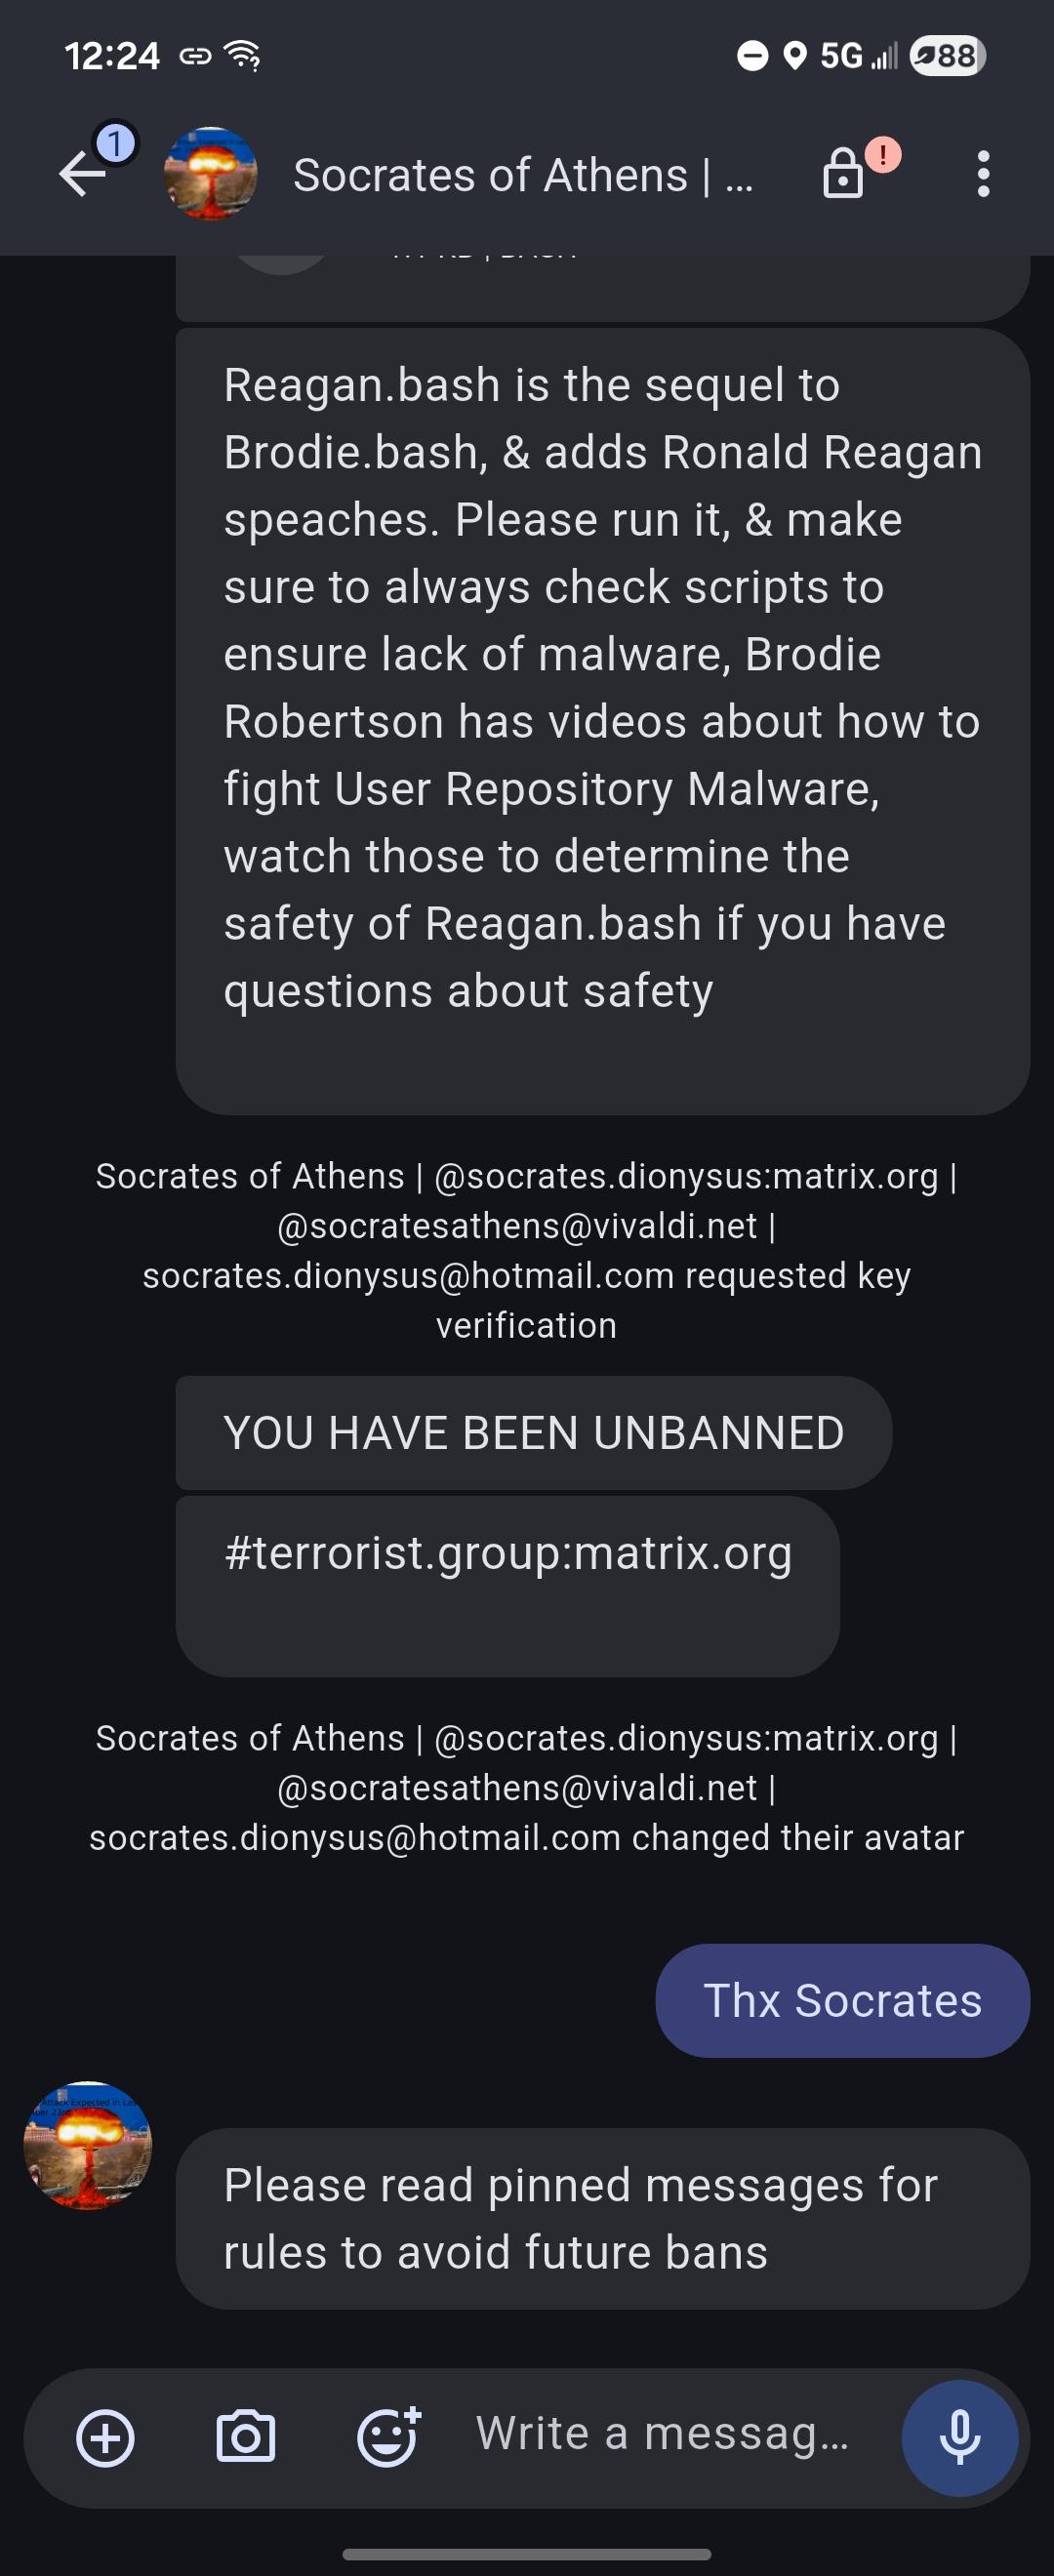The image size is (1054, 2576).
Task: Tap the microphone voice message button
Action: coord(959,2437)
